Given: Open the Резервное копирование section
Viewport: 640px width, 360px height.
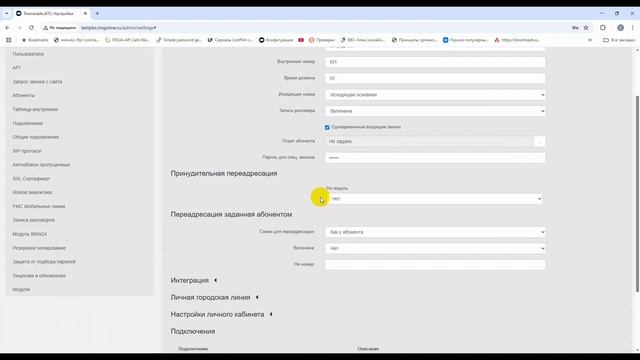Looking at the screenshot, I should coord(39,248).
